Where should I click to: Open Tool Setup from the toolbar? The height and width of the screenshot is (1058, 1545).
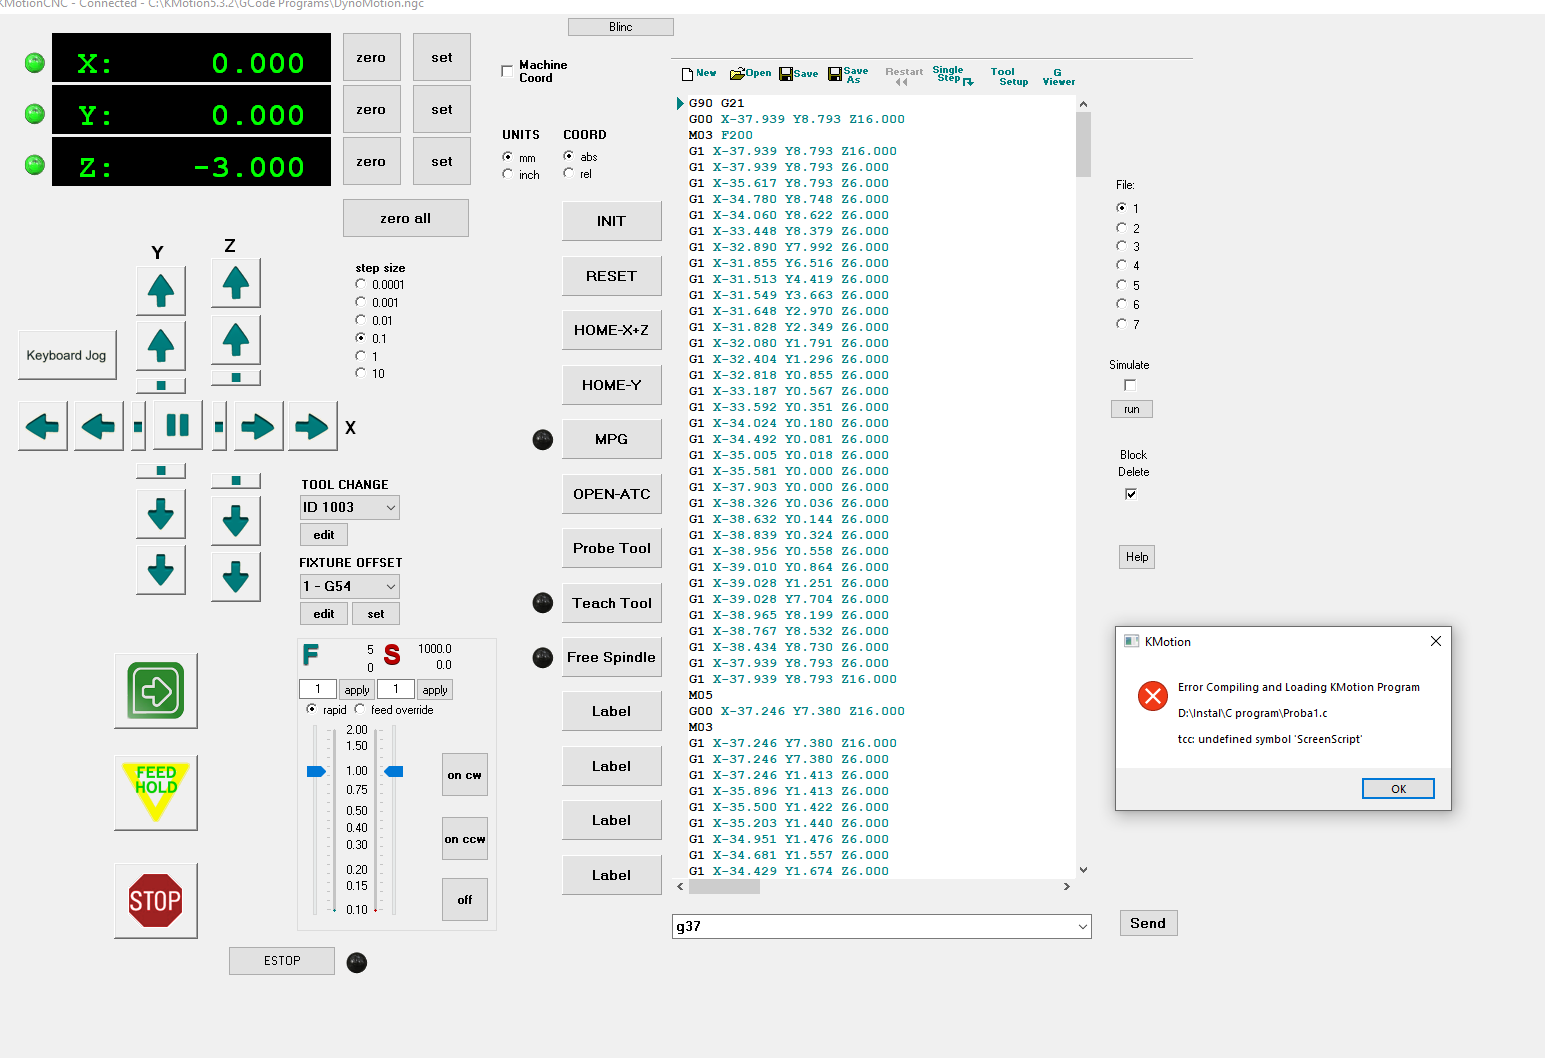click(1008, 77)
